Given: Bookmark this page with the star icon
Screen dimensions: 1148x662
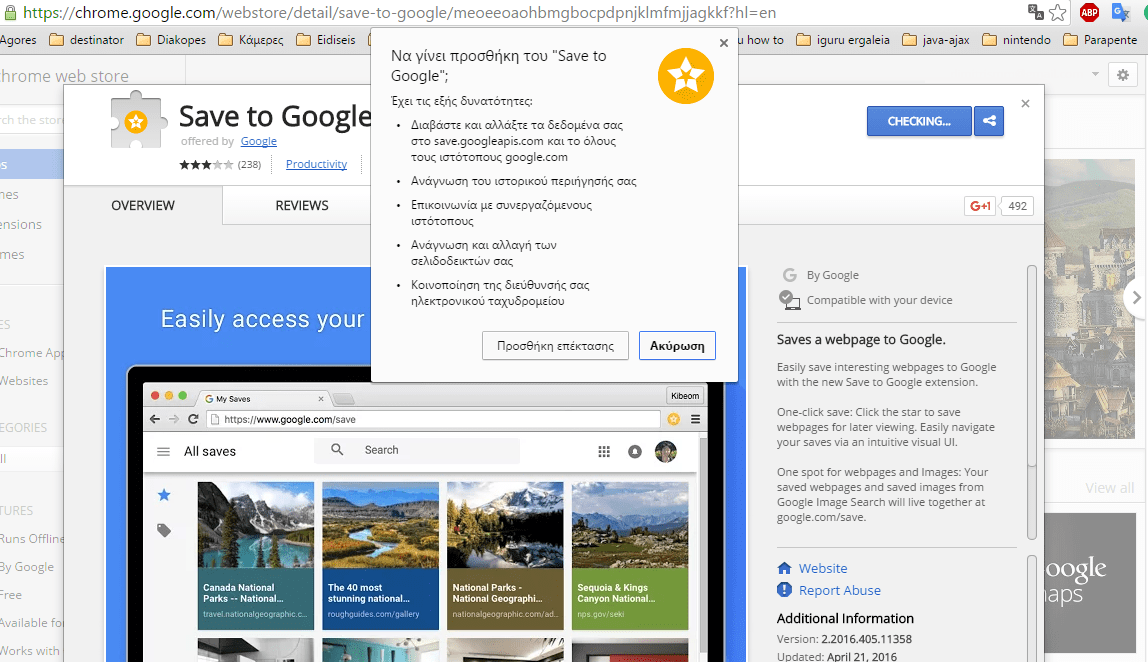Looking at the screenshot, I should (x=1059, y=13).
